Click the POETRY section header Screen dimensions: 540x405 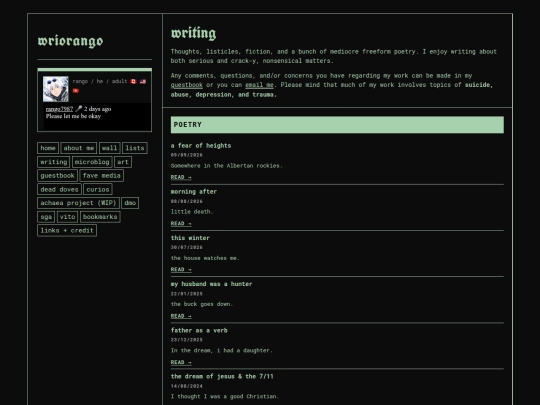coord(337,125)
